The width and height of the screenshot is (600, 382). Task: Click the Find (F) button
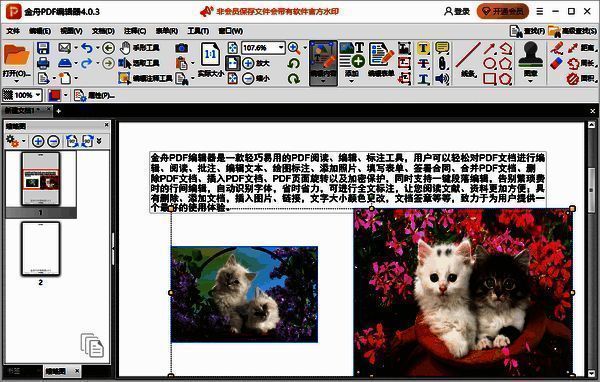point(527,31)
